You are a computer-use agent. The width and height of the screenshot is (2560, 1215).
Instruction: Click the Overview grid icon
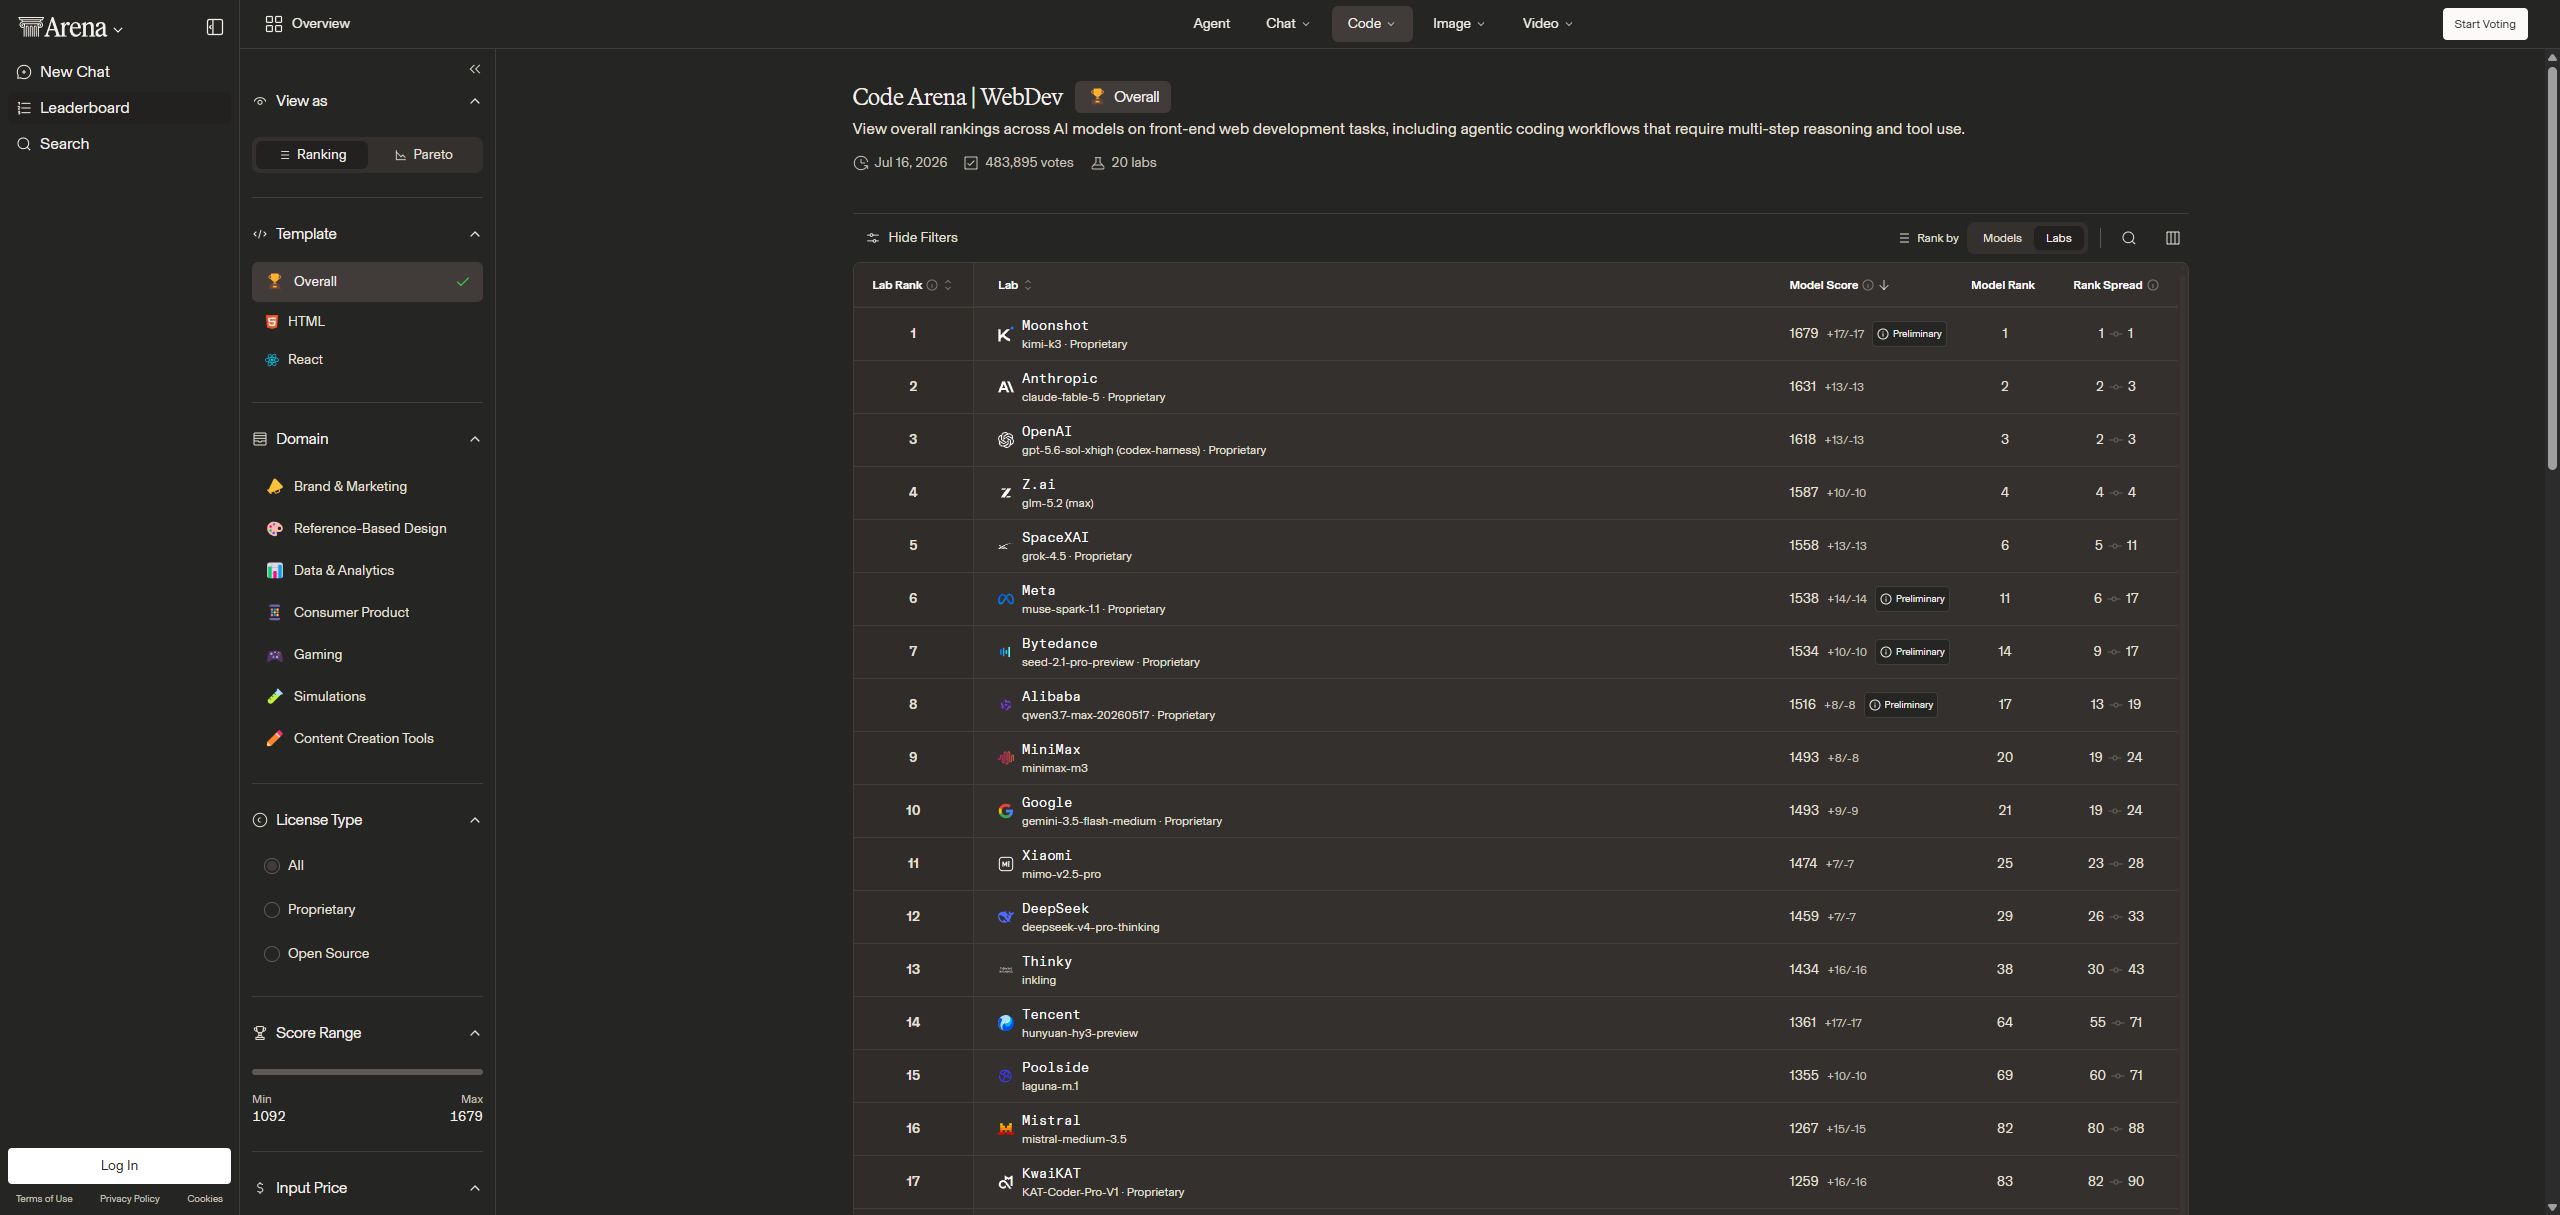click(273, 23)
